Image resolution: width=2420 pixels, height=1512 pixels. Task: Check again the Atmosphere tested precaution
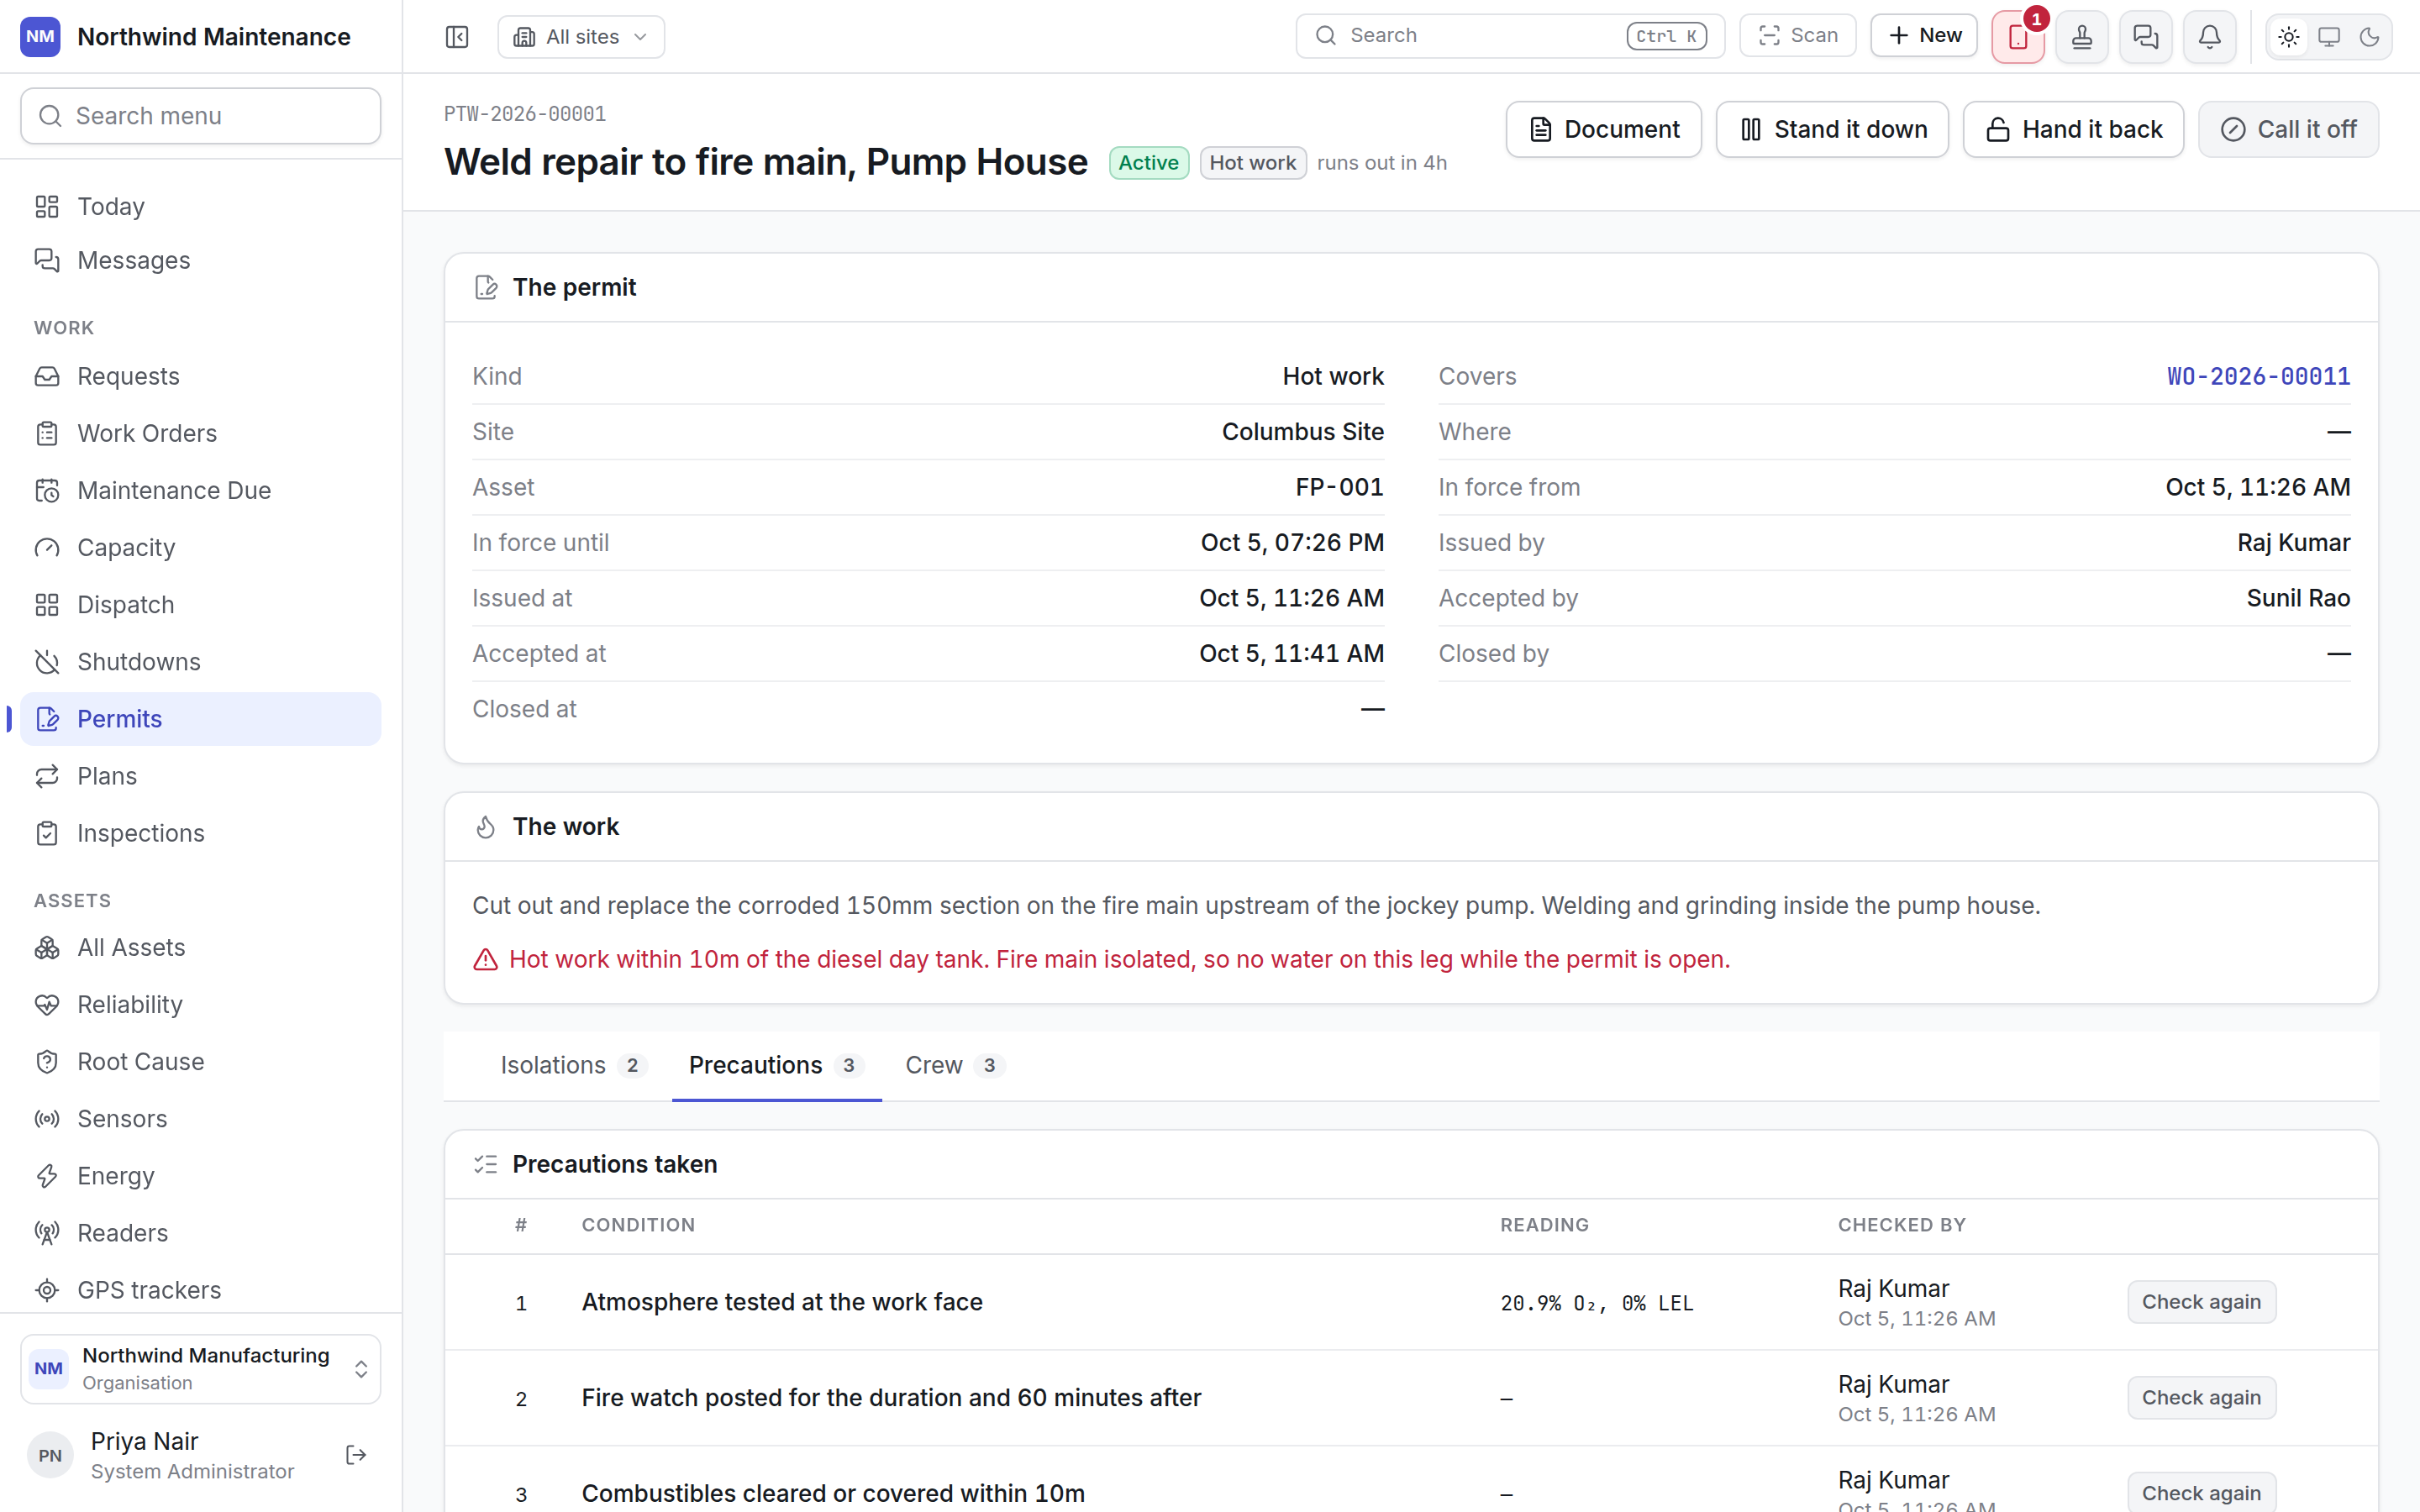pyautogui.click(x=2201, y=1302)
